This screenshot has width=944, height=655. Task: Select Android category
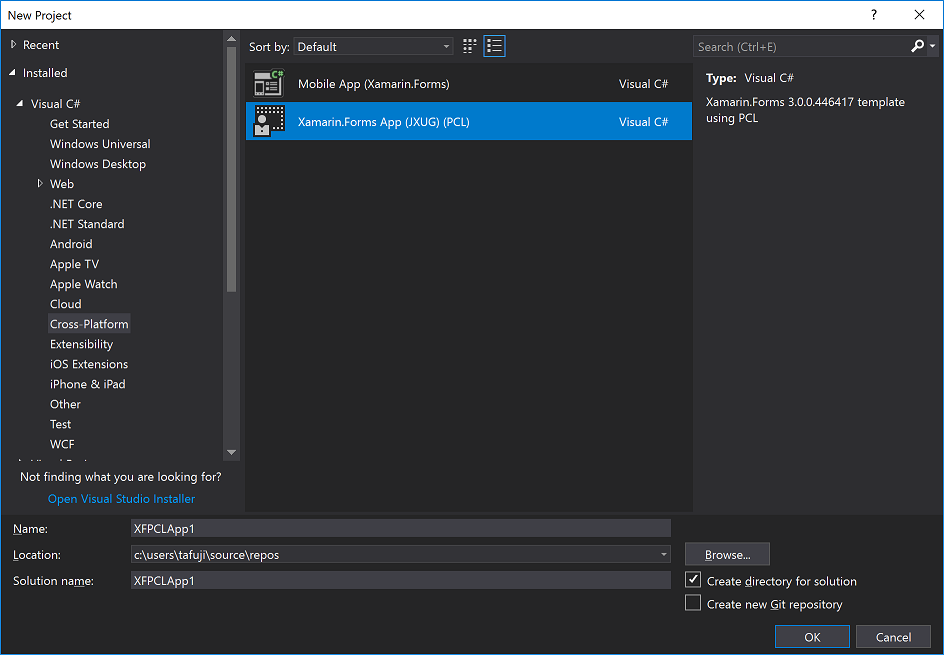pos(71,244)
